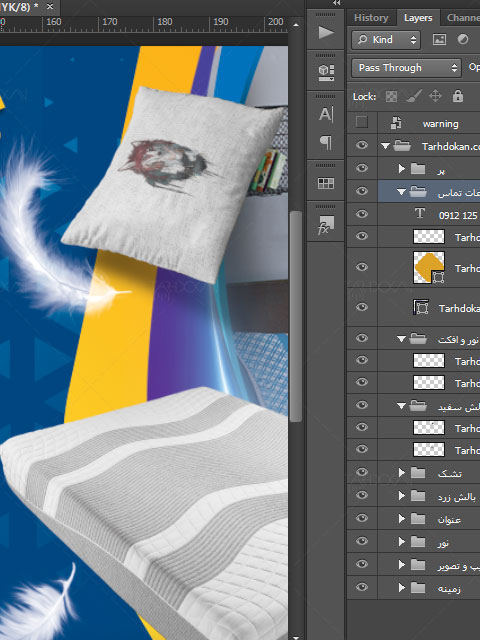This screenshot has width=480, height=640.
Task: Click the warning smart object icon
Action: 396,123
